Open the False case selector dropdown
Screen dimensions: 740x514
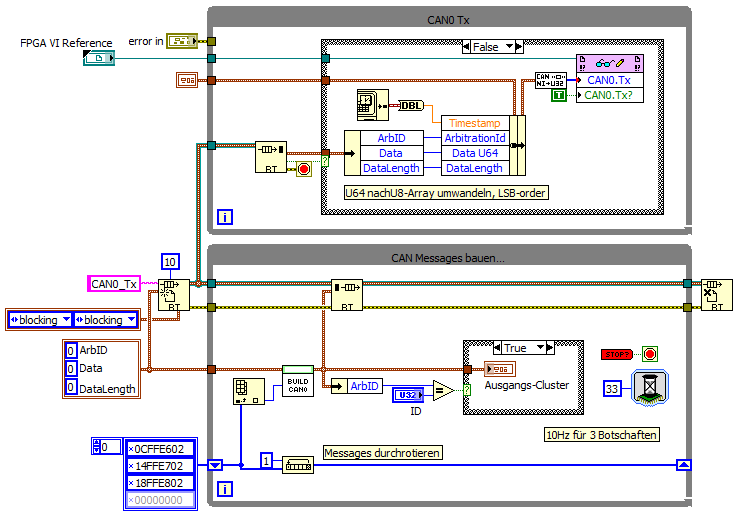tap(509, 46)
